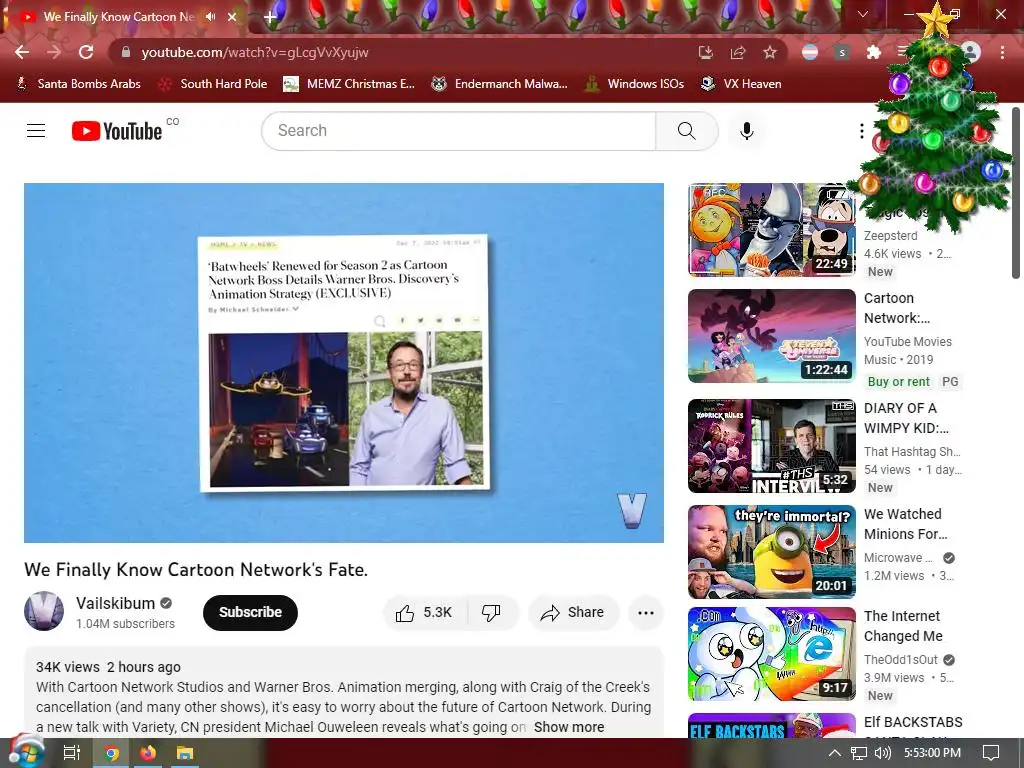
Task: Click the YouTube search field
Action: coord(458,131)
